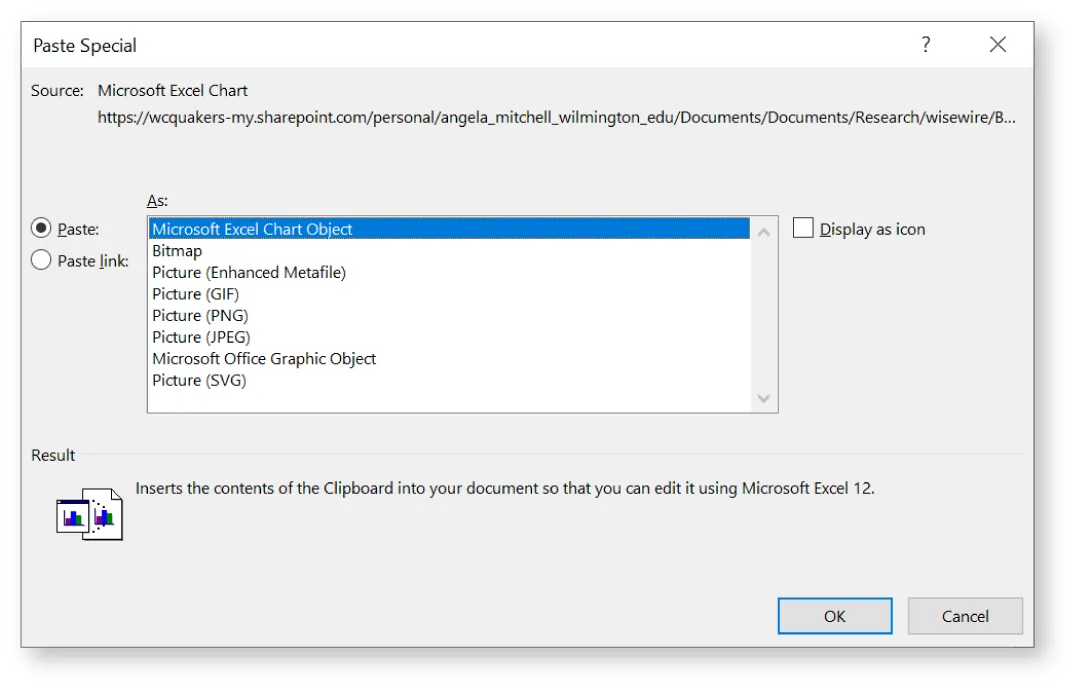Select Microsoft Office Graphic Object format
This screenshot has width=1076, height=689.
coord(263,358)
